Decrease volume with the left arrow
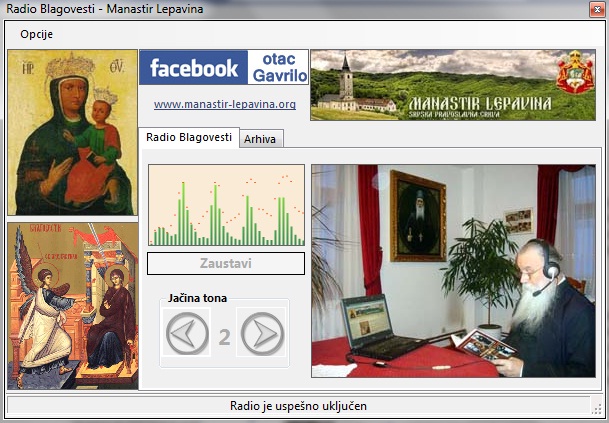The image size is (609, 423). pyautogui.click(x=188, y=334)
